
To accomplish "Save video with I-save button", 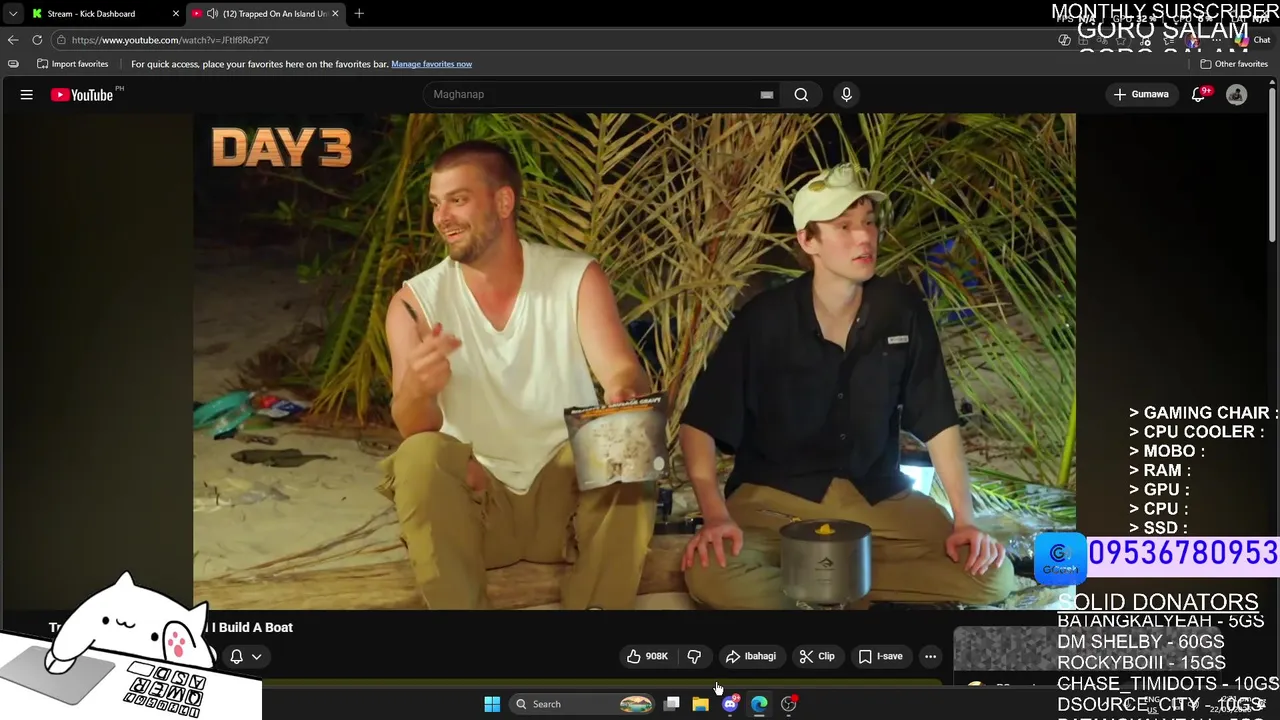I will [881, 656].
